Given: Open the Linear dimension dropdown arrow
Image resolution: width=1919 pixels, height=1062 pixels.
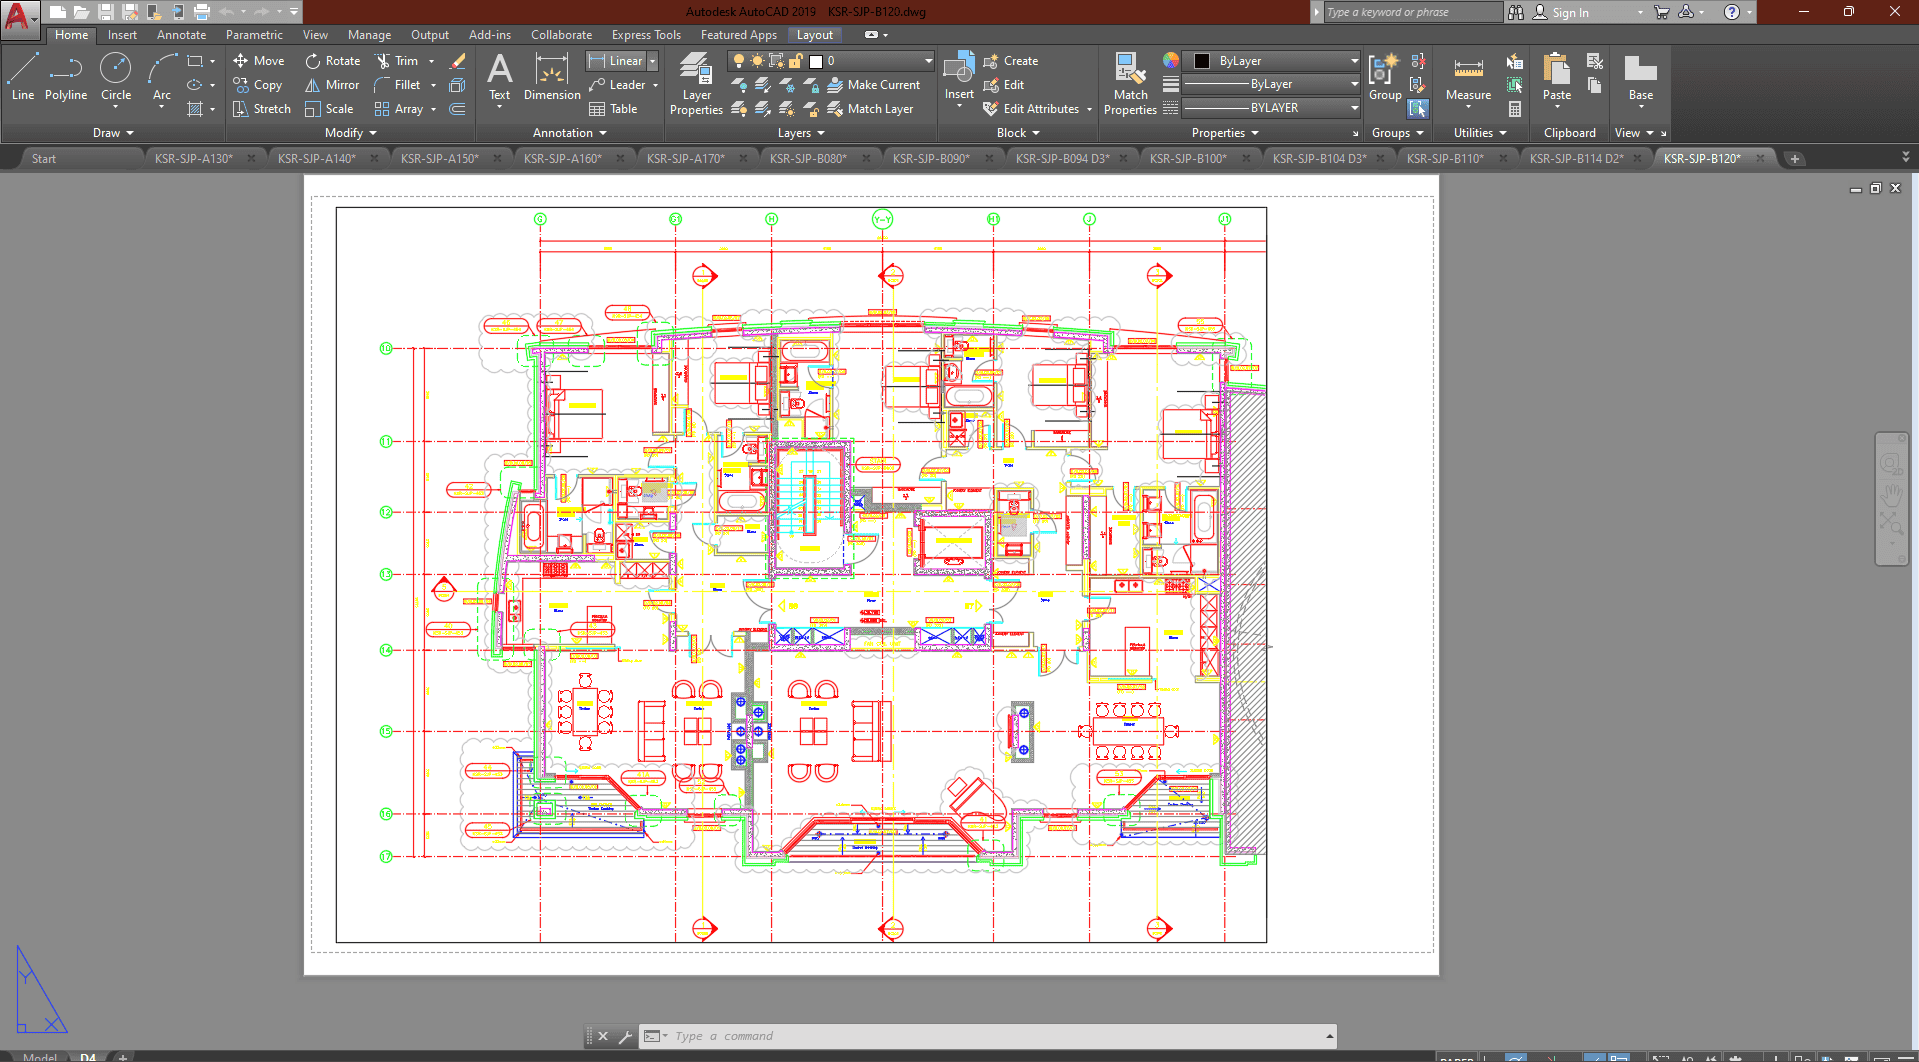Looking at the screenshot, I should (653, 61).
